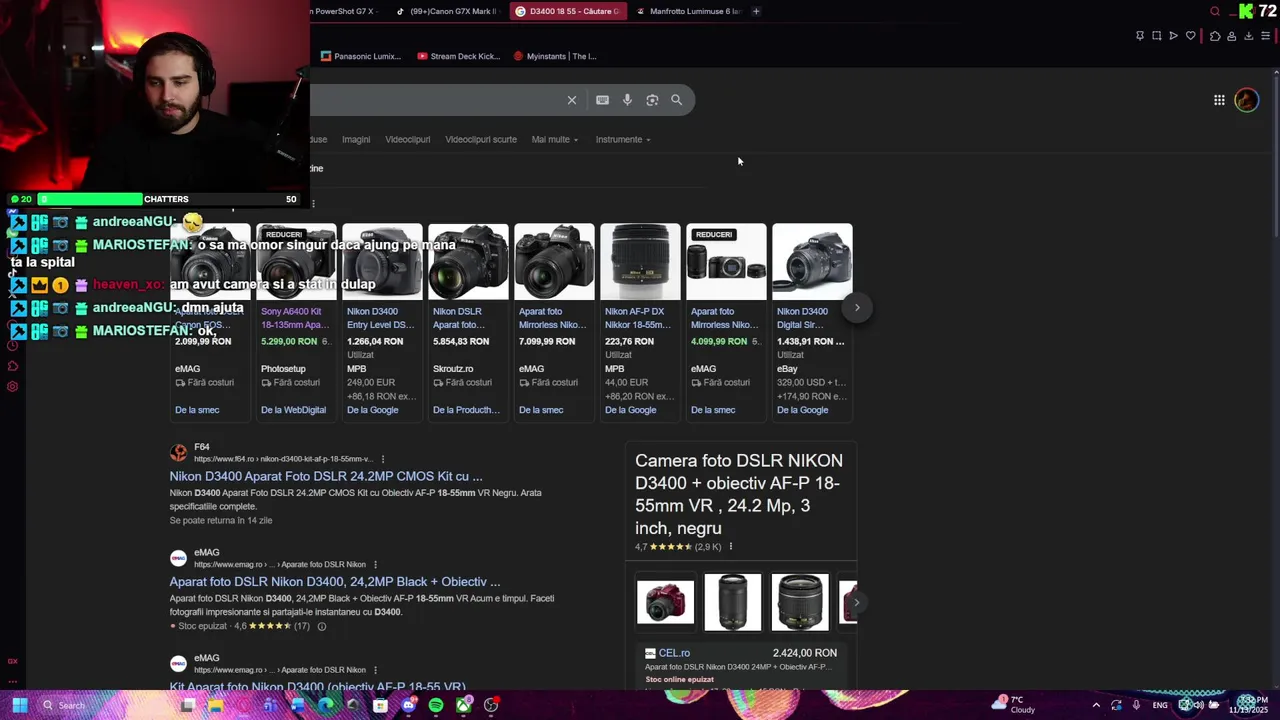Click the browser search icon near top right

click(x=1215, y=12)
